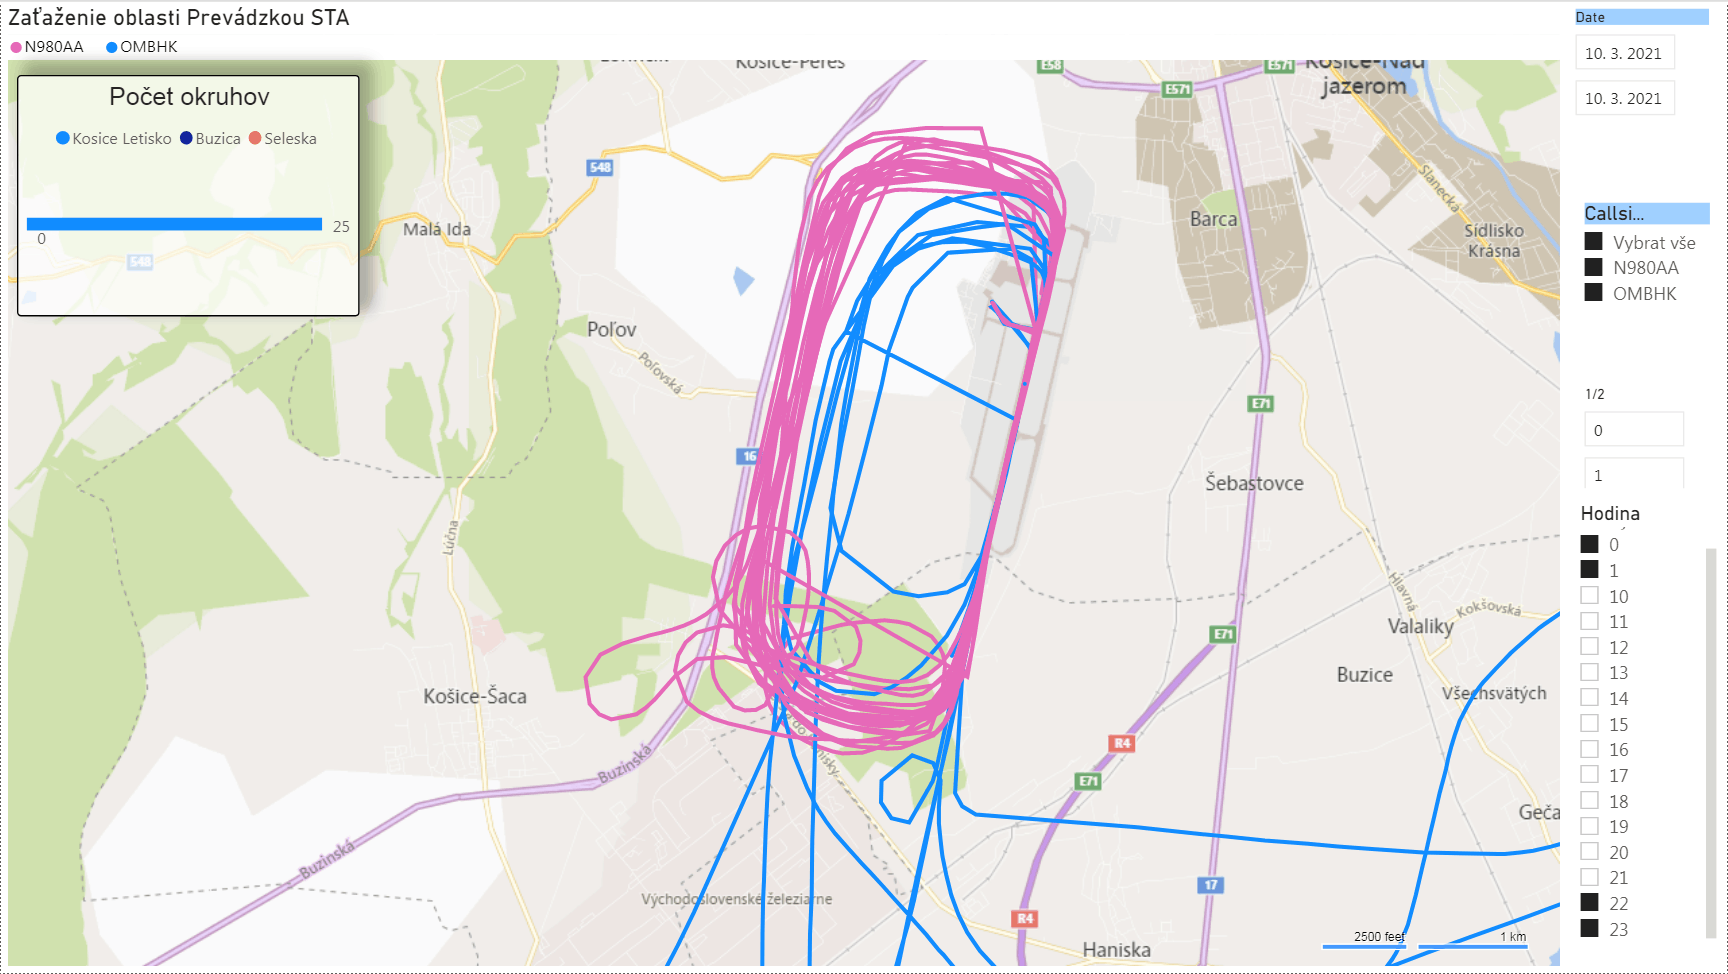Click the N980AA pink legend marker
Screen dimensions: 1728x974
[16, 47]
